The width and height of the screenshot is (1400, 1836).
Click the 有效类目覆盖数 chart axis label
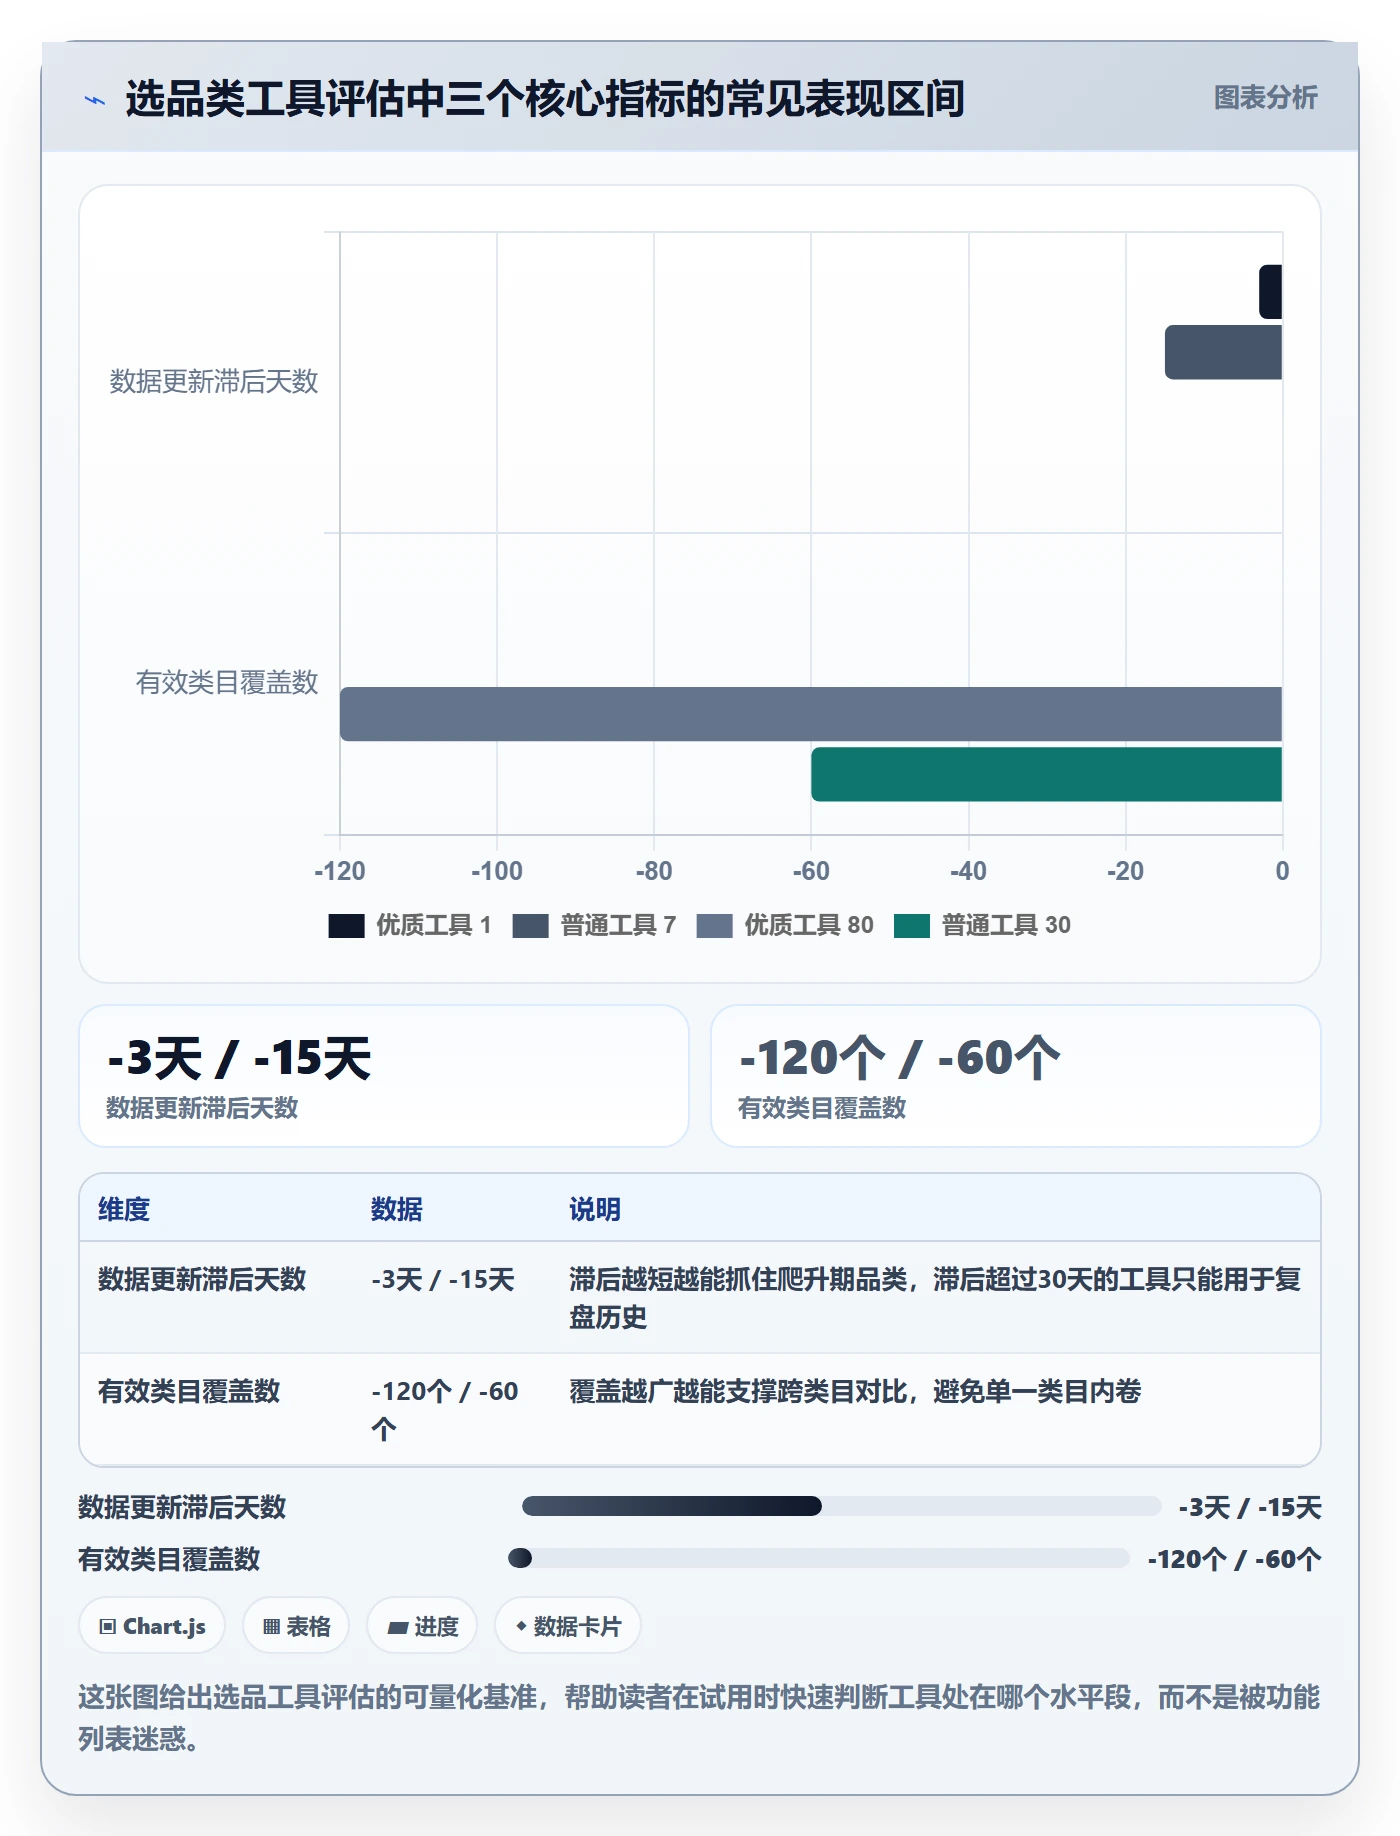point(227,682)
